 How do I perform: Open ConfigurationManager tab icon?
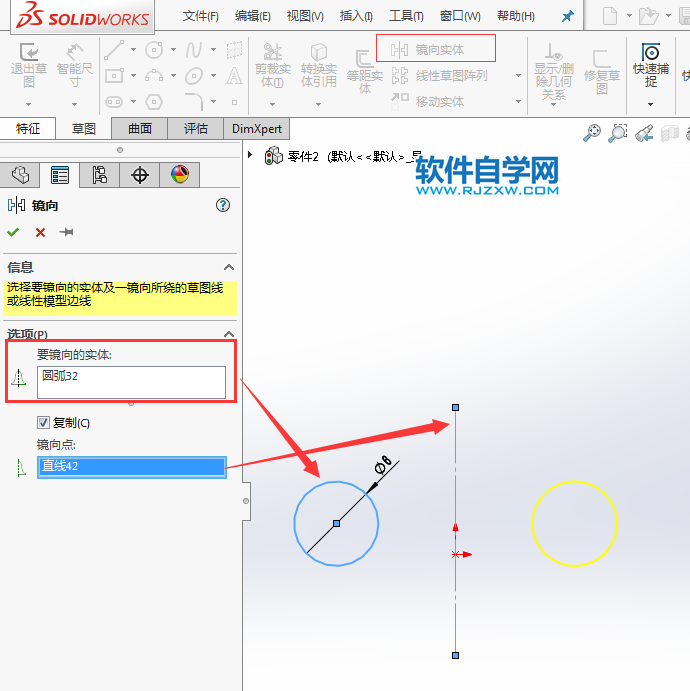[x=100, y=175]
